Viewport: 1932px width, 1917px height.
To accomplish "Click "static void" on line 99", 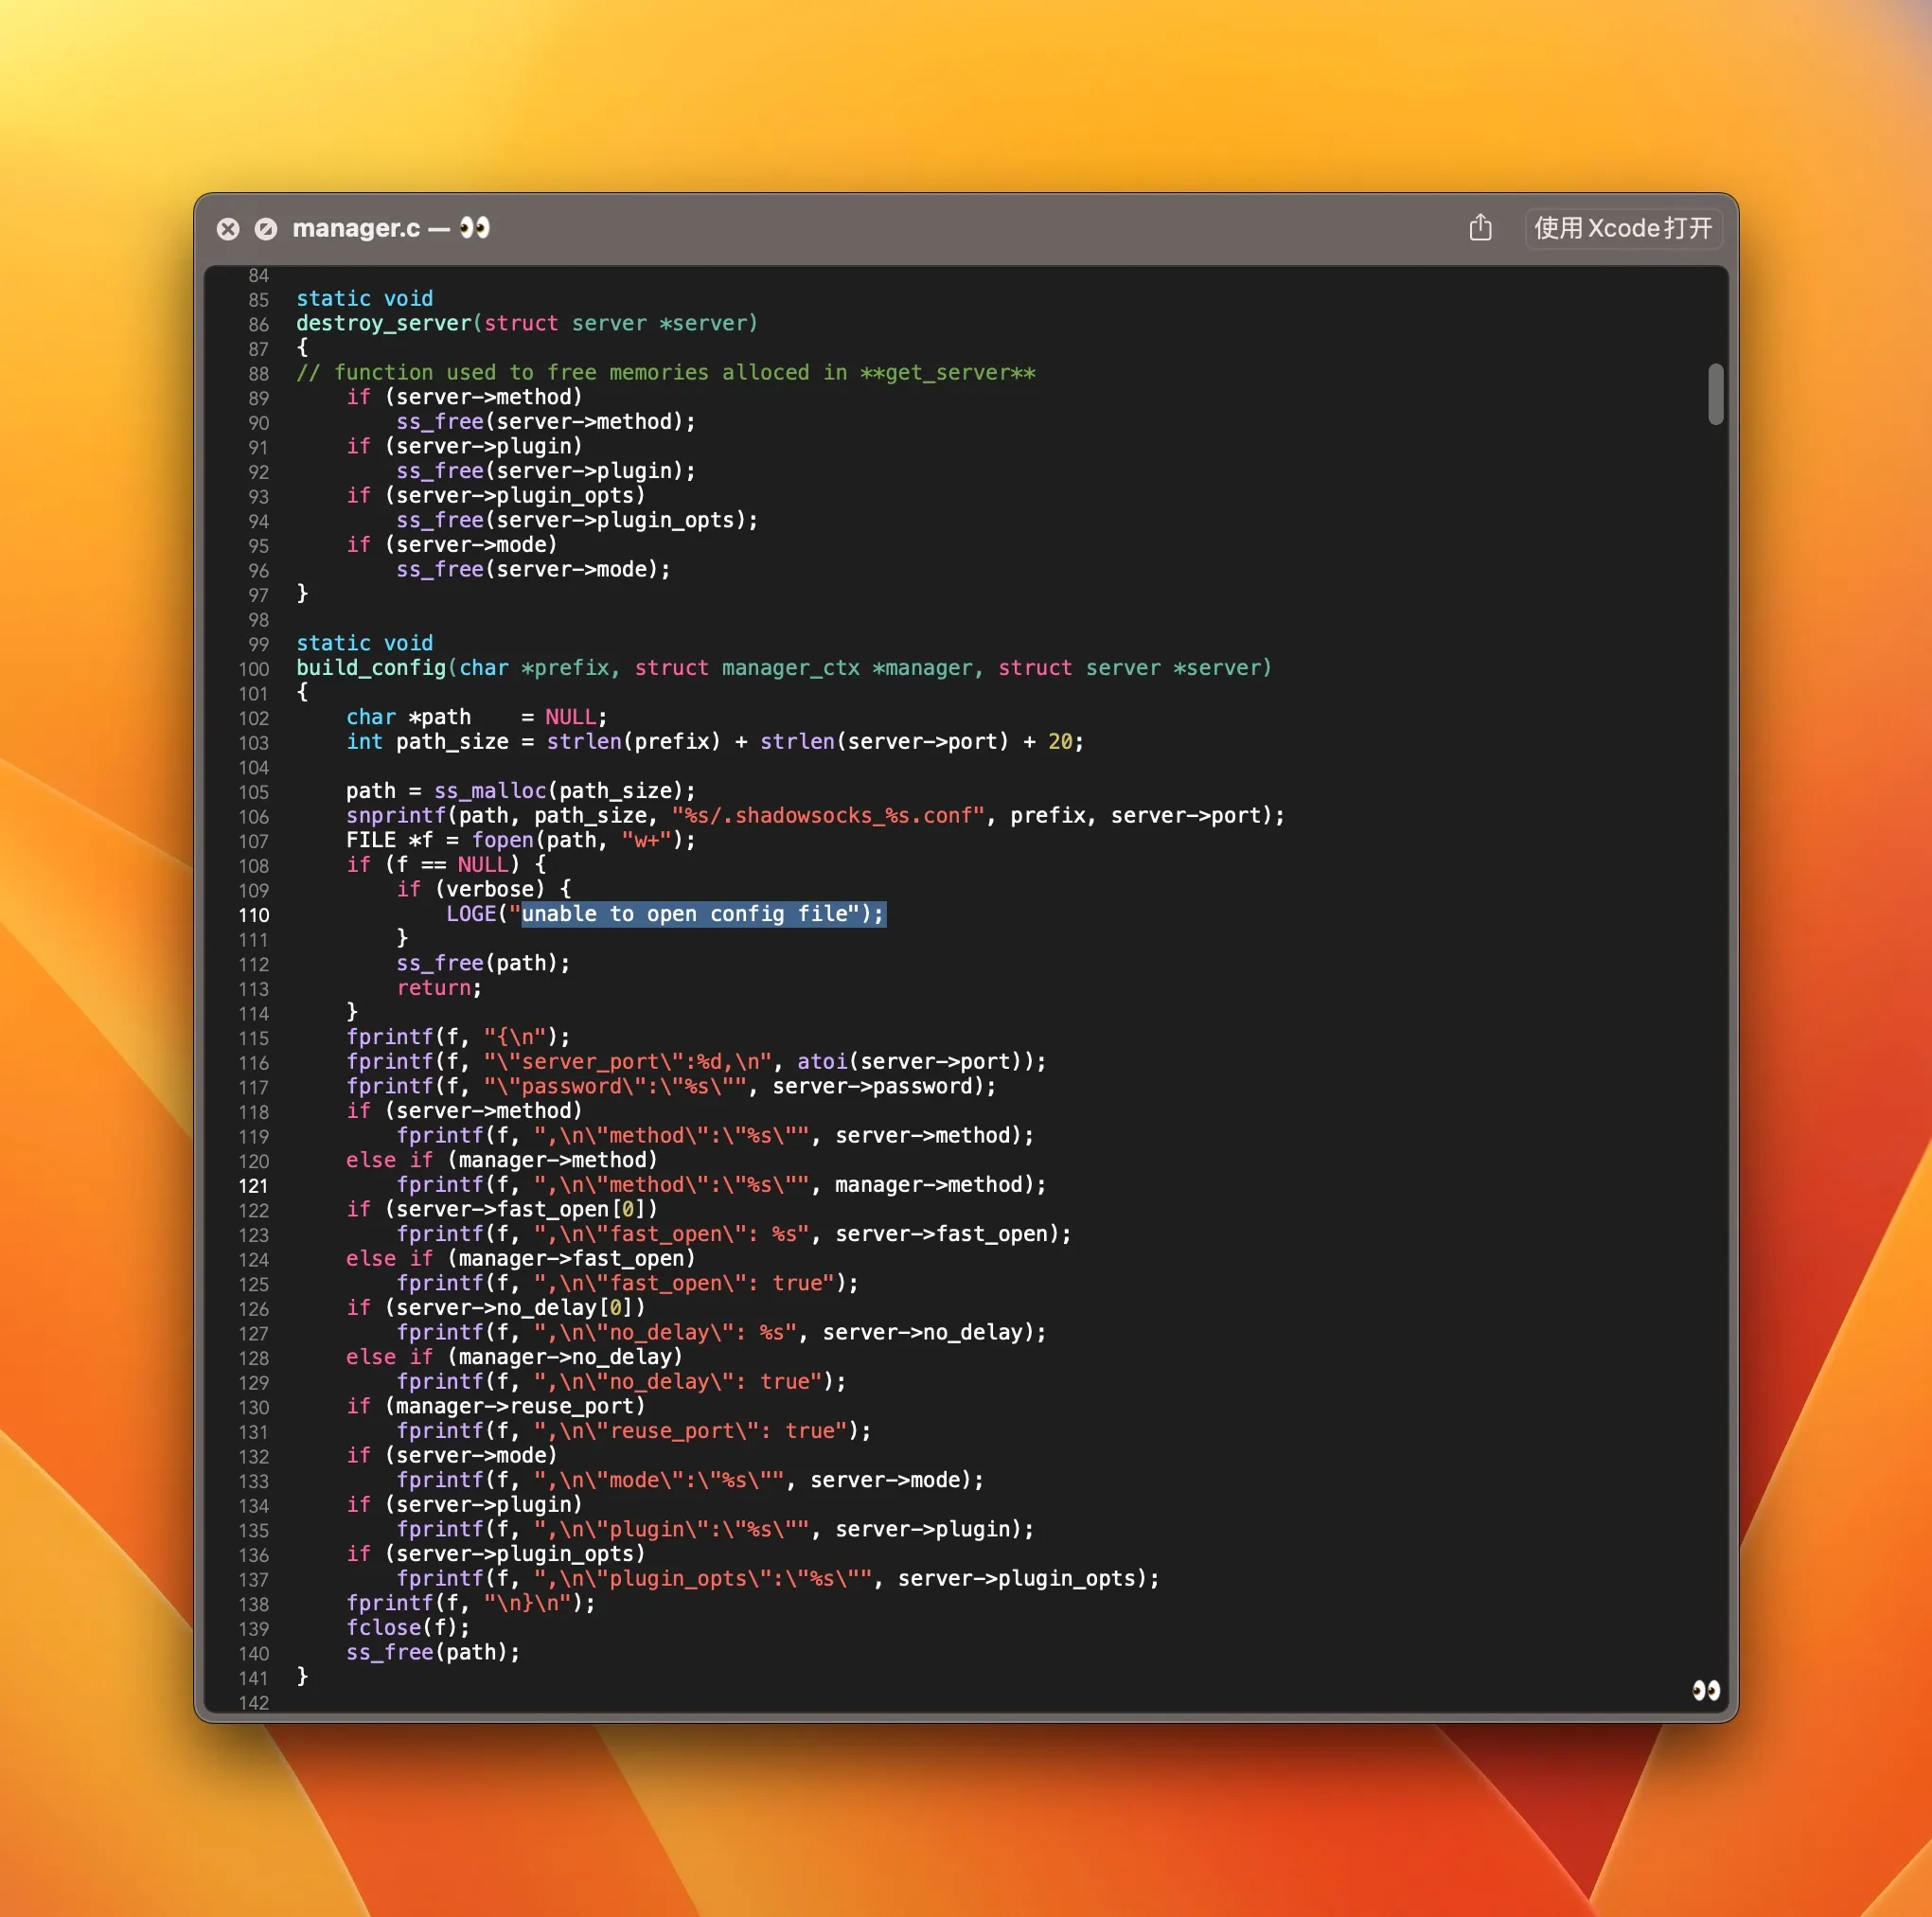I will pyautogui.click(x=365, y=643).
